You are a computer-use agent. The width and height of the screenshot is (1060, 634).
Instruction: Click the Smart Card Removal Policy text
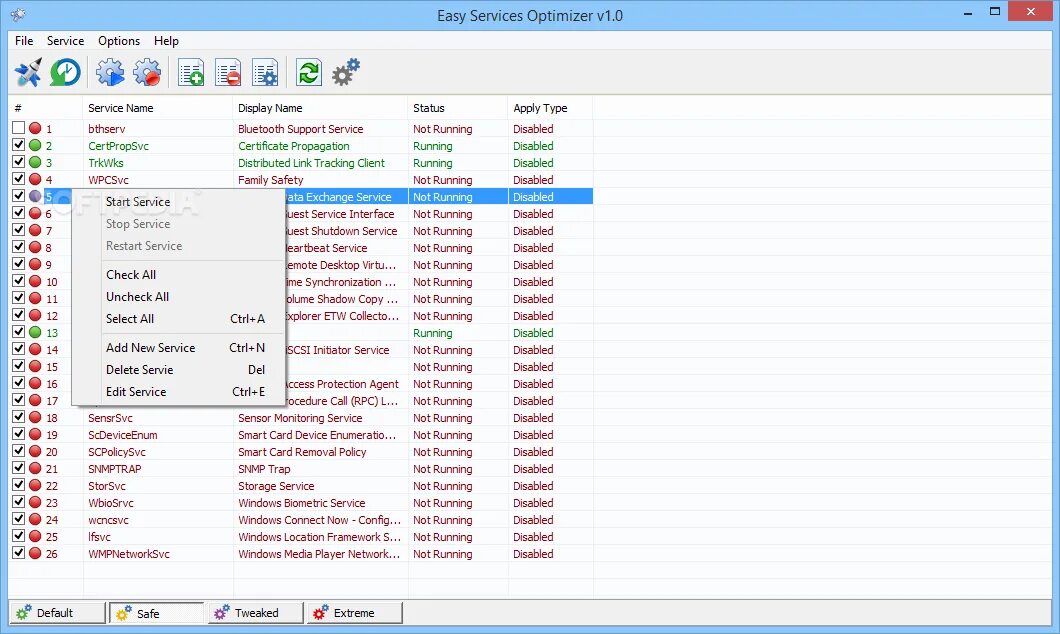[302, 452]
